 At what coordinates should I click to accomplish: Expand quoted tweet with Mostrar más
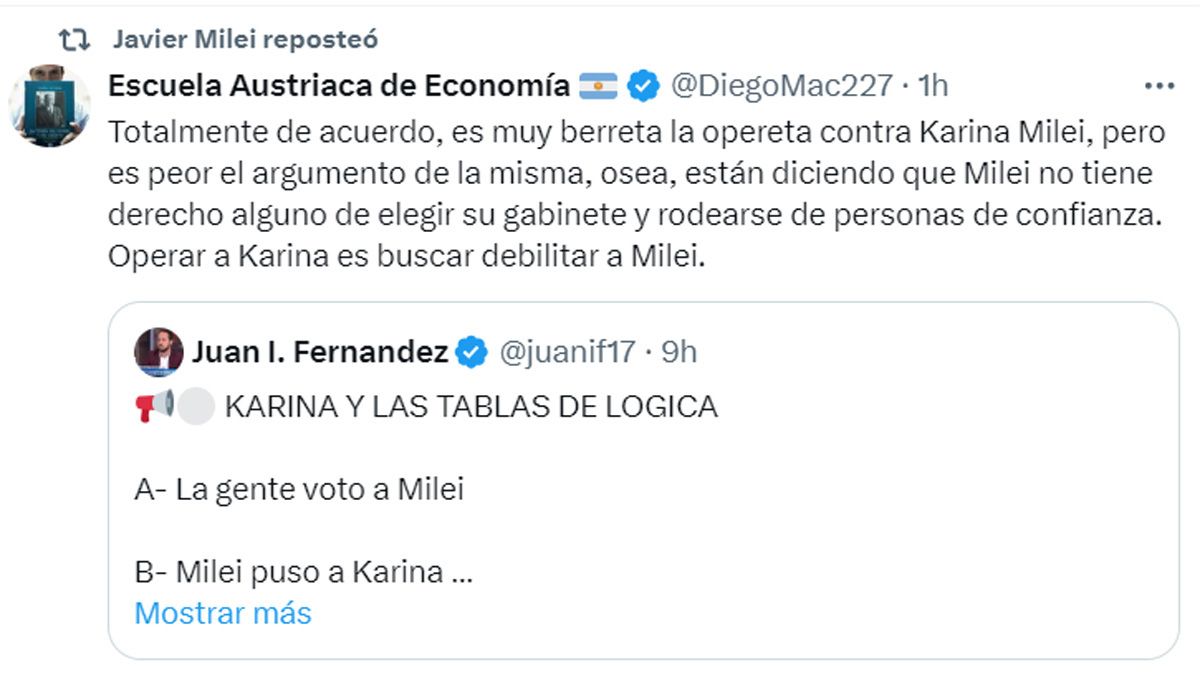click(223, 612)
